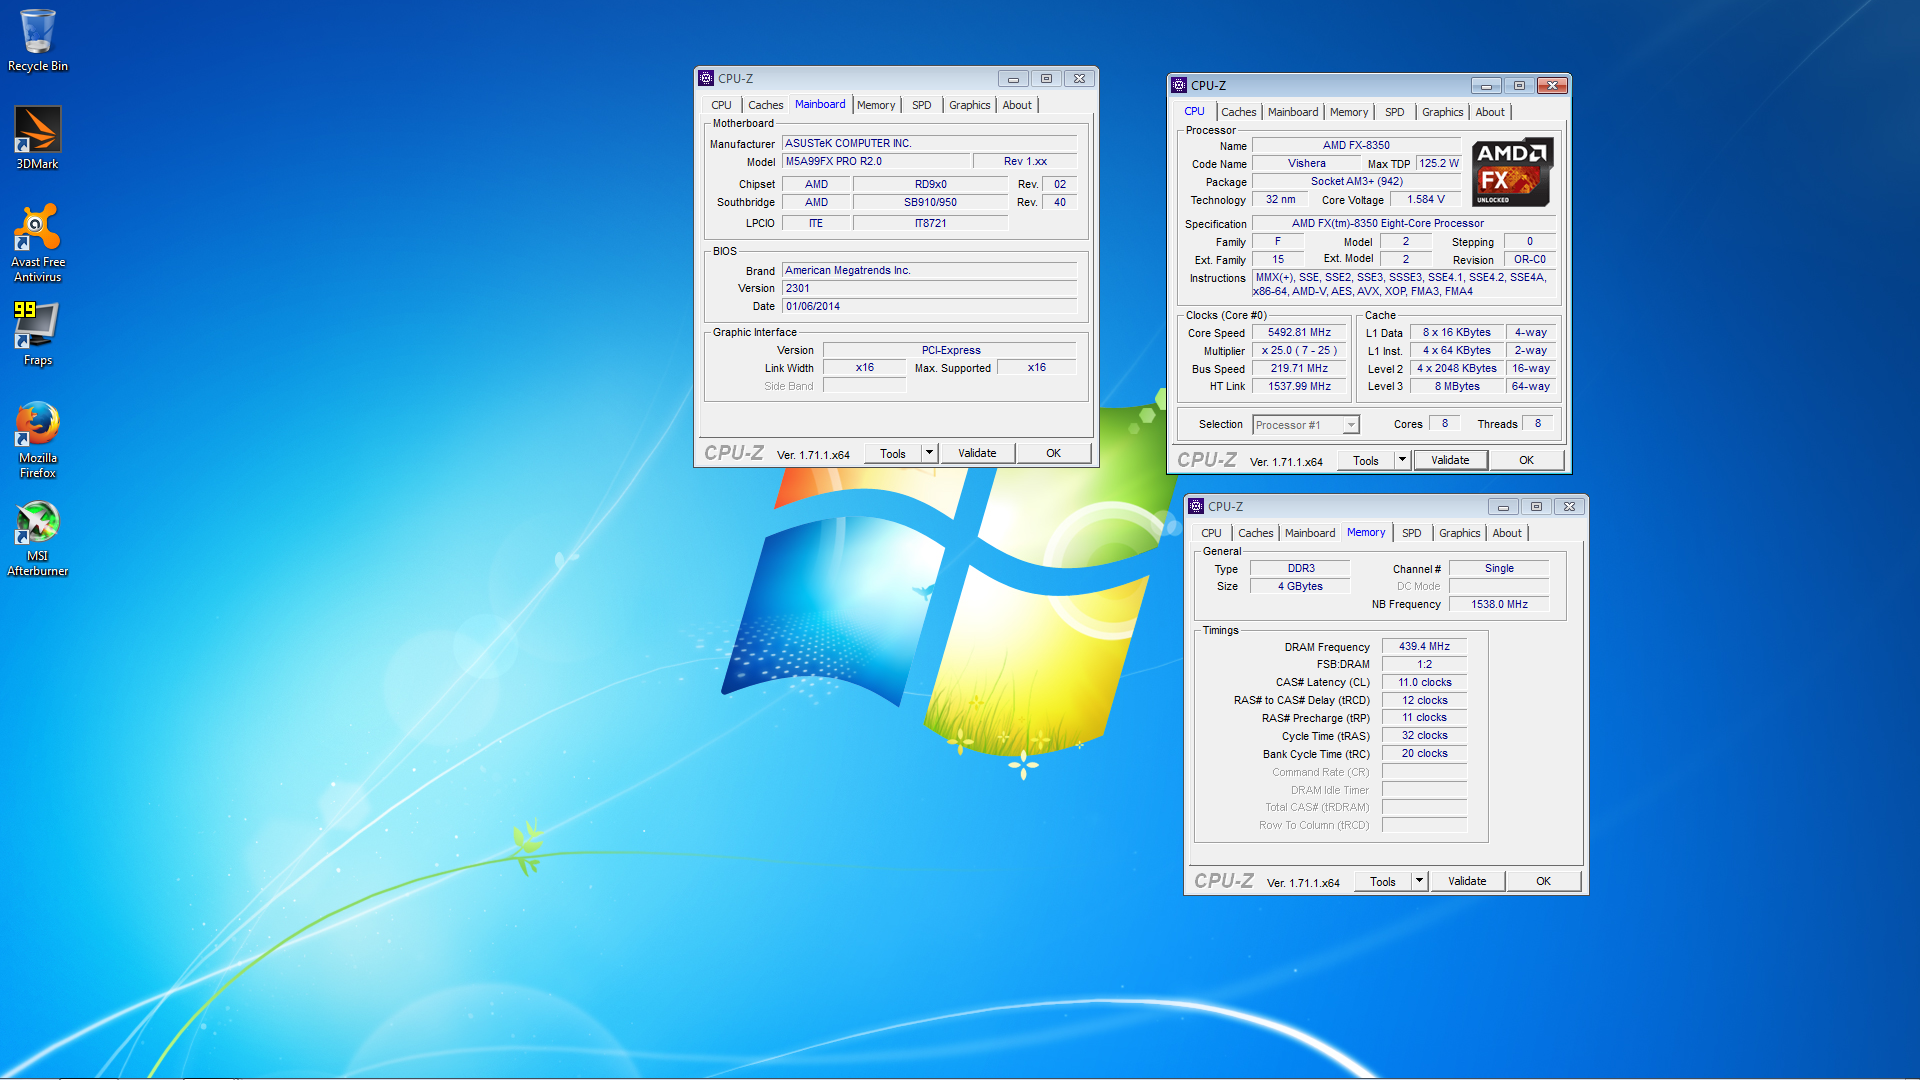Open Memory tab in Mainboard window
Image resolution: width=1920 pixels, height=1080 pixels.
pyautogui.click(x=876, y=105)
